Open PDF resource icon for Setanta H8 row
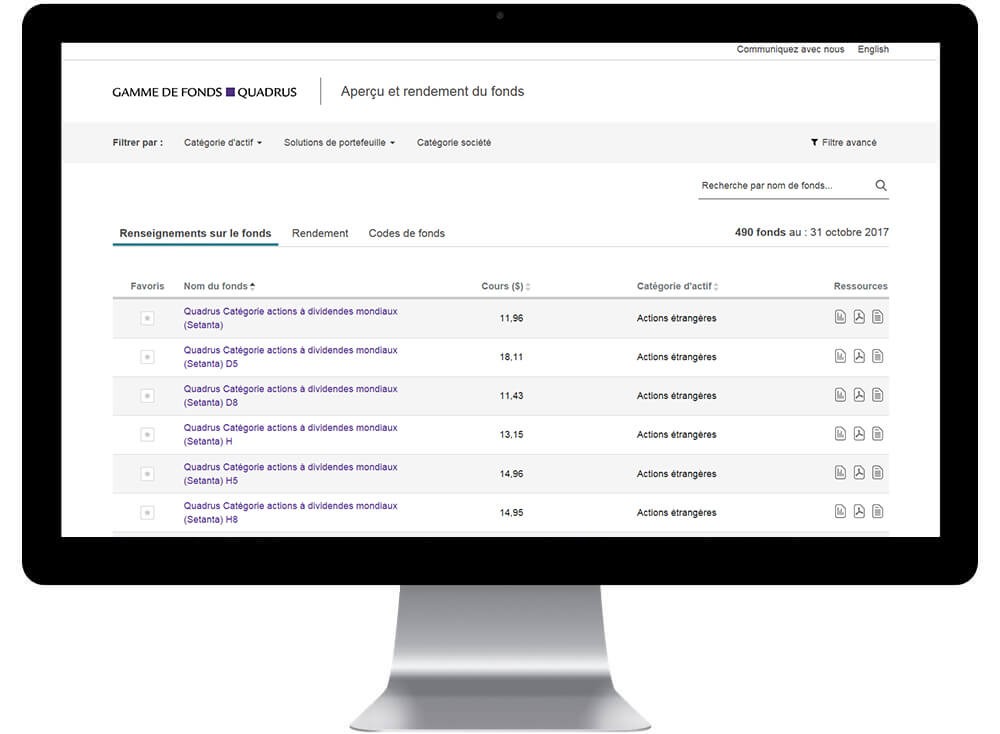This screenshot has height=734, width=1000. pos(859,511)
